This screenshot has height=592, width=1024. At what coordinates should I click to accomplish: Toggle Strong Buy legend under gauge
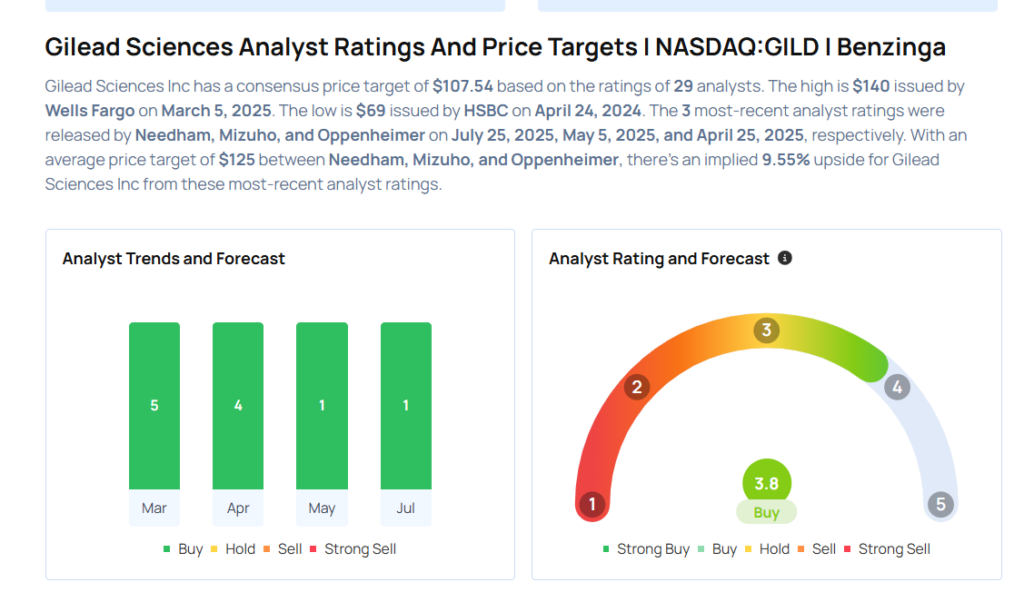click(x=647, y=549)
